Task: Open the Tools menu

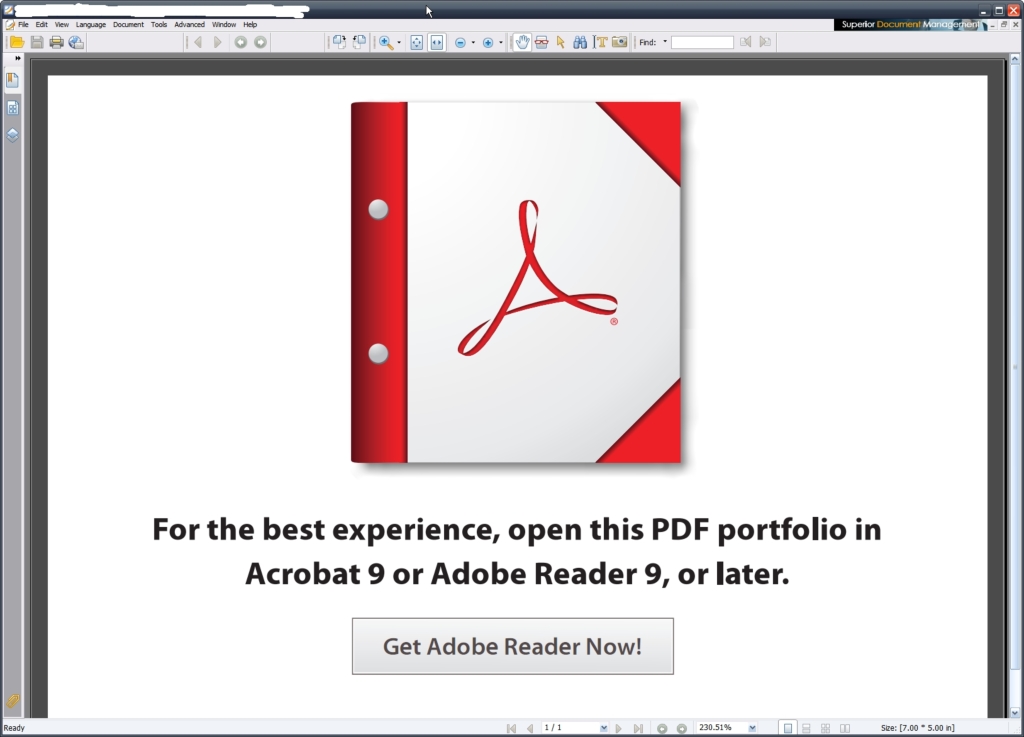Action: 159,25
